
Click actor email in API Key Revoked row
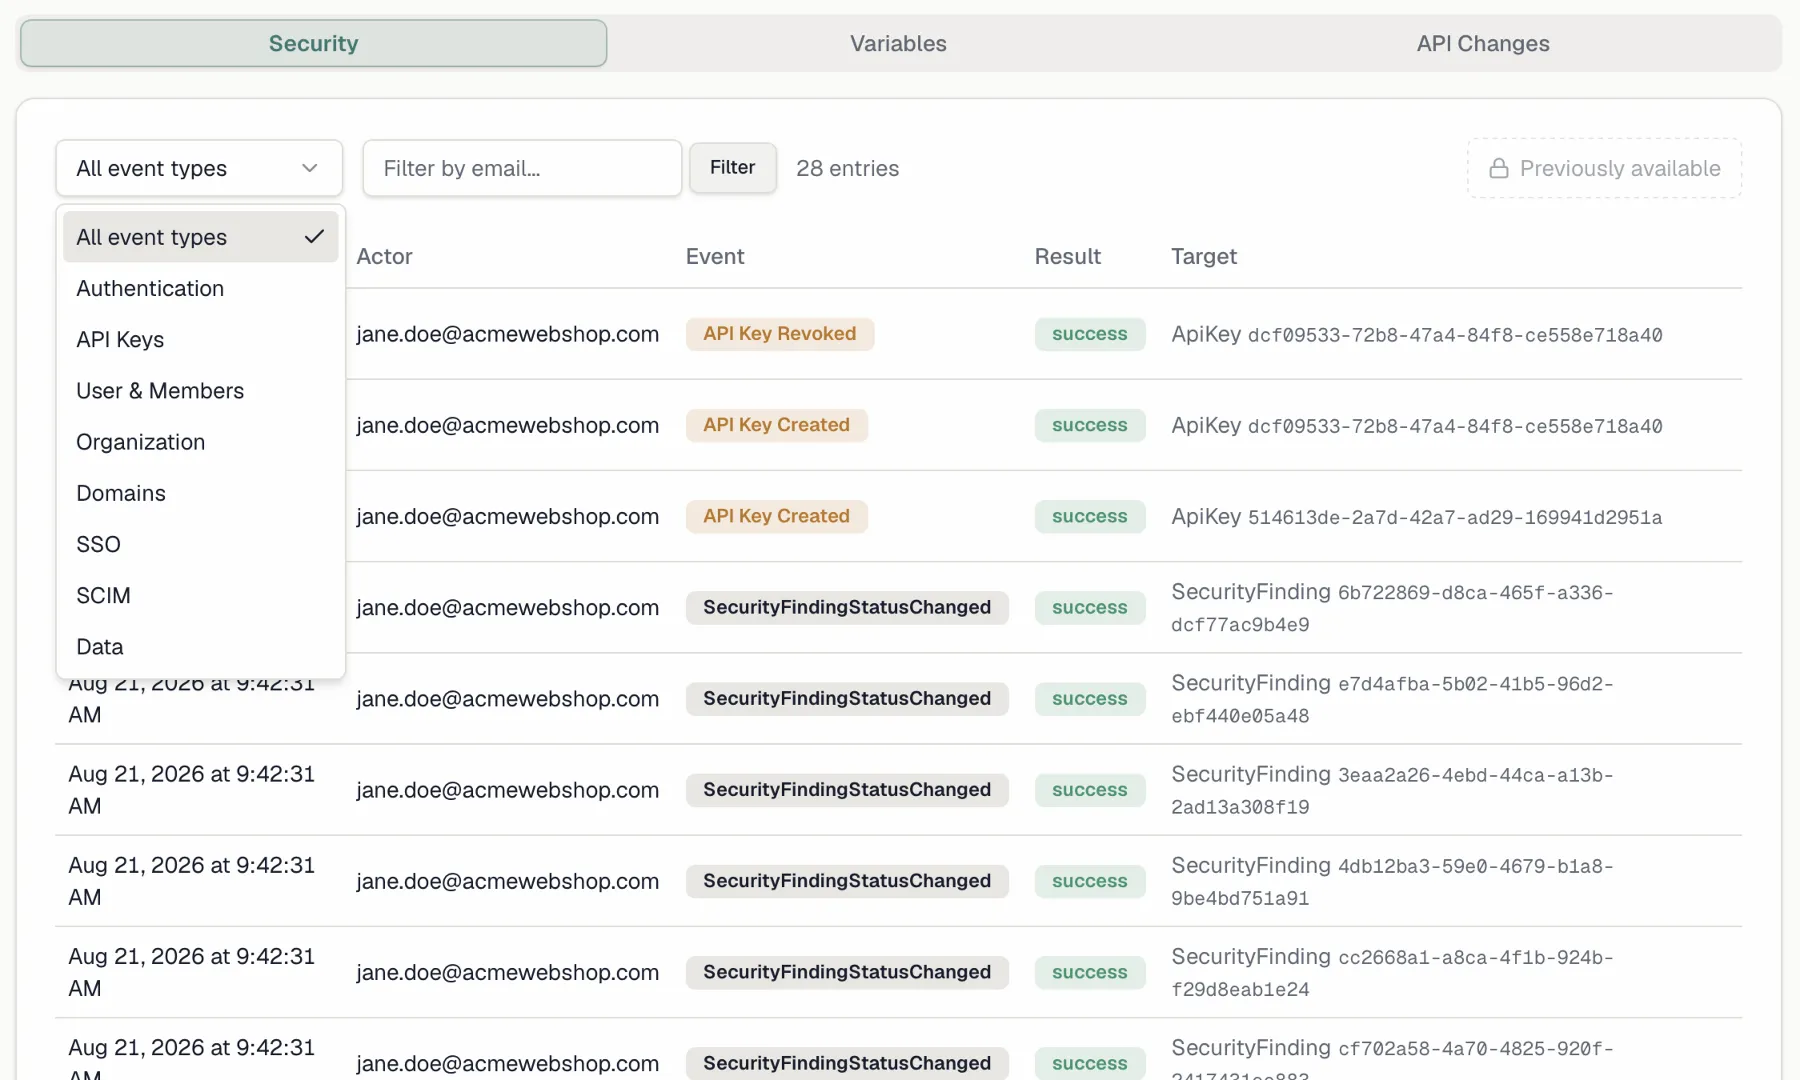(x=507, y=333)
